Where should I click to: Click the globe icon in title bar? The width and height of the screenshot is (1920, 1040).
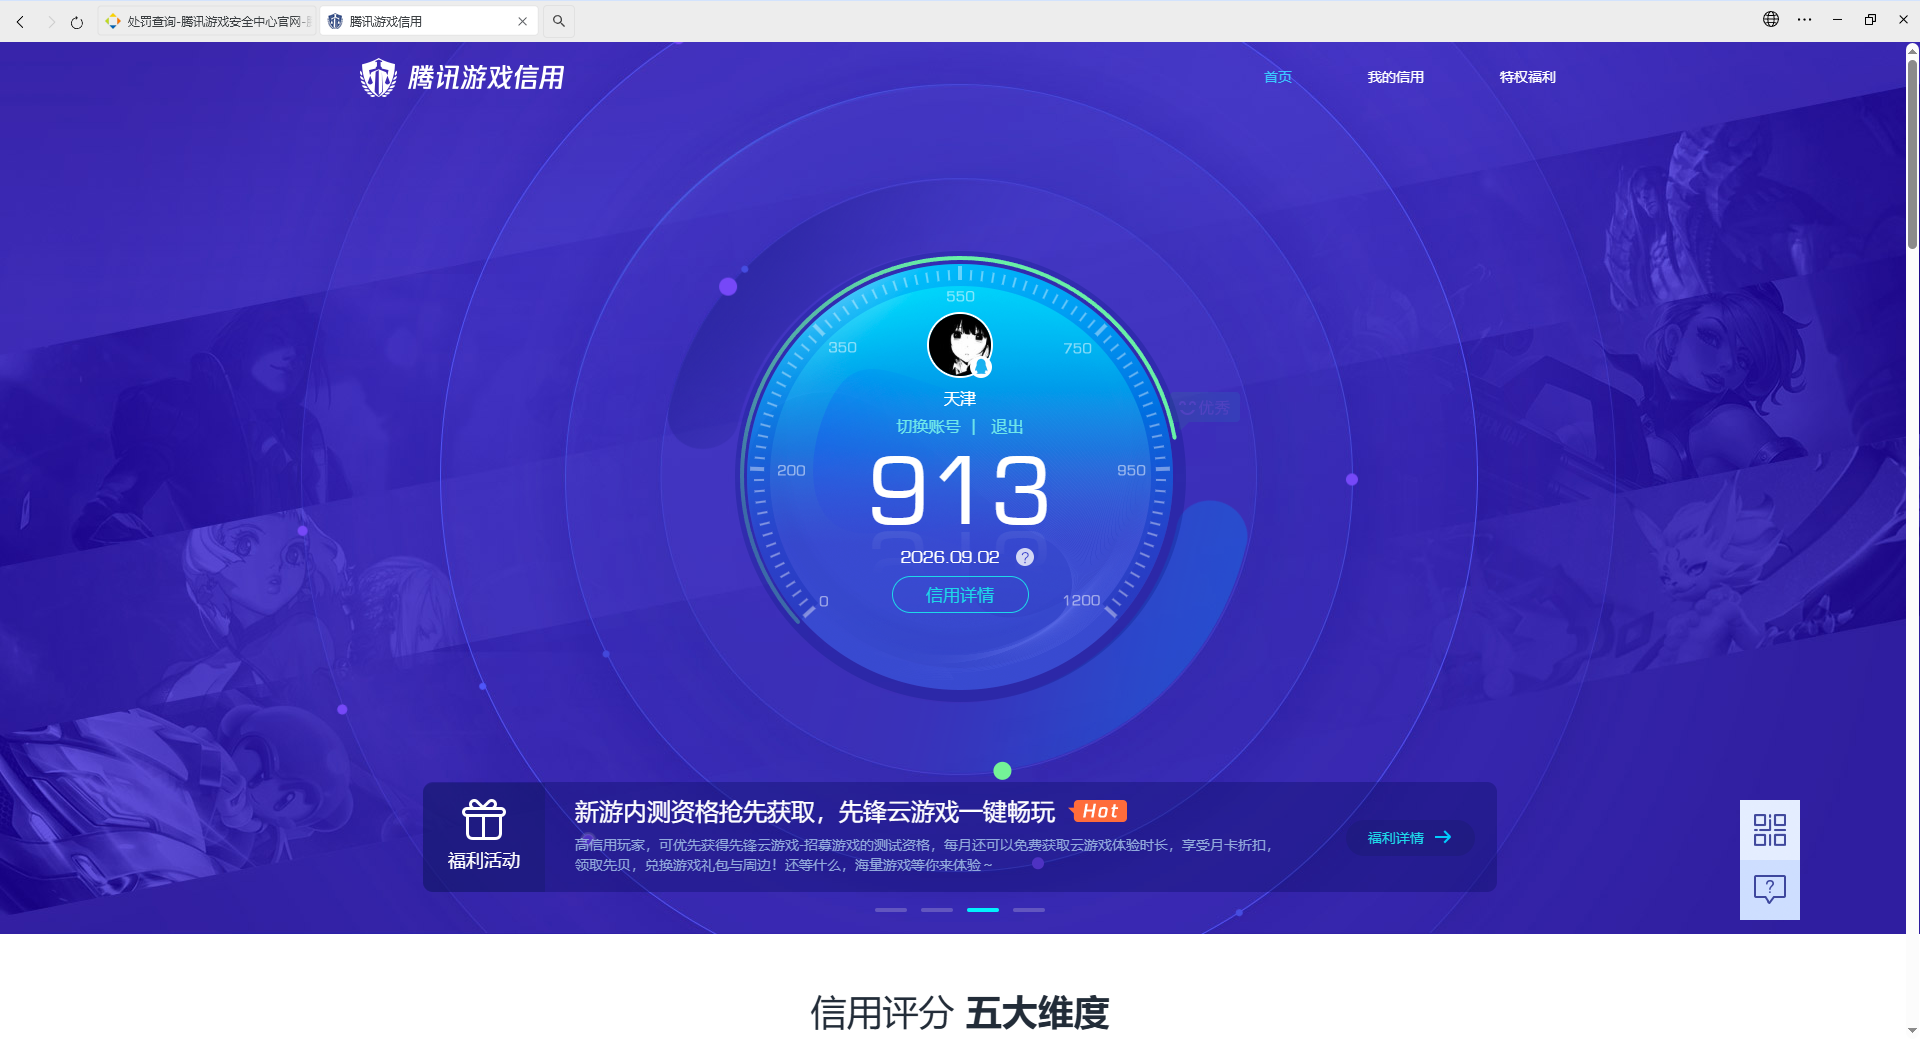(1771, 19)
